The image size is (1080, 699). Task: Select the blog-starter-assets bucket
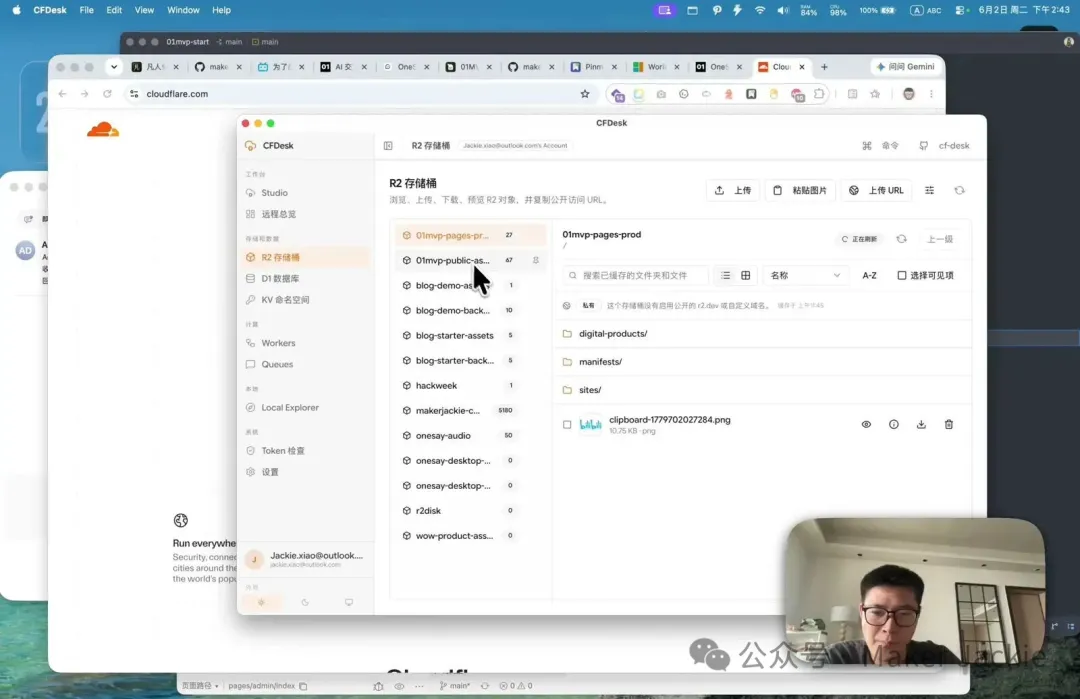coord(470,335)
